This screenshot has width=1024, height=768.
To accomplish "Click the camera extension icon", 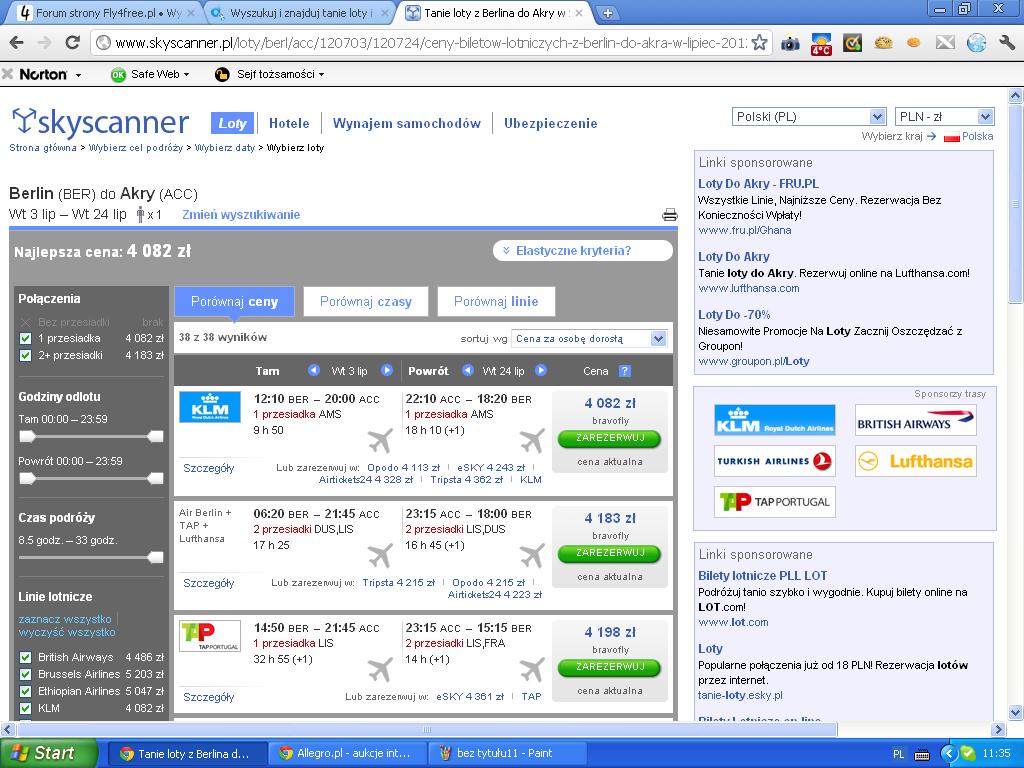I will 790,43.
